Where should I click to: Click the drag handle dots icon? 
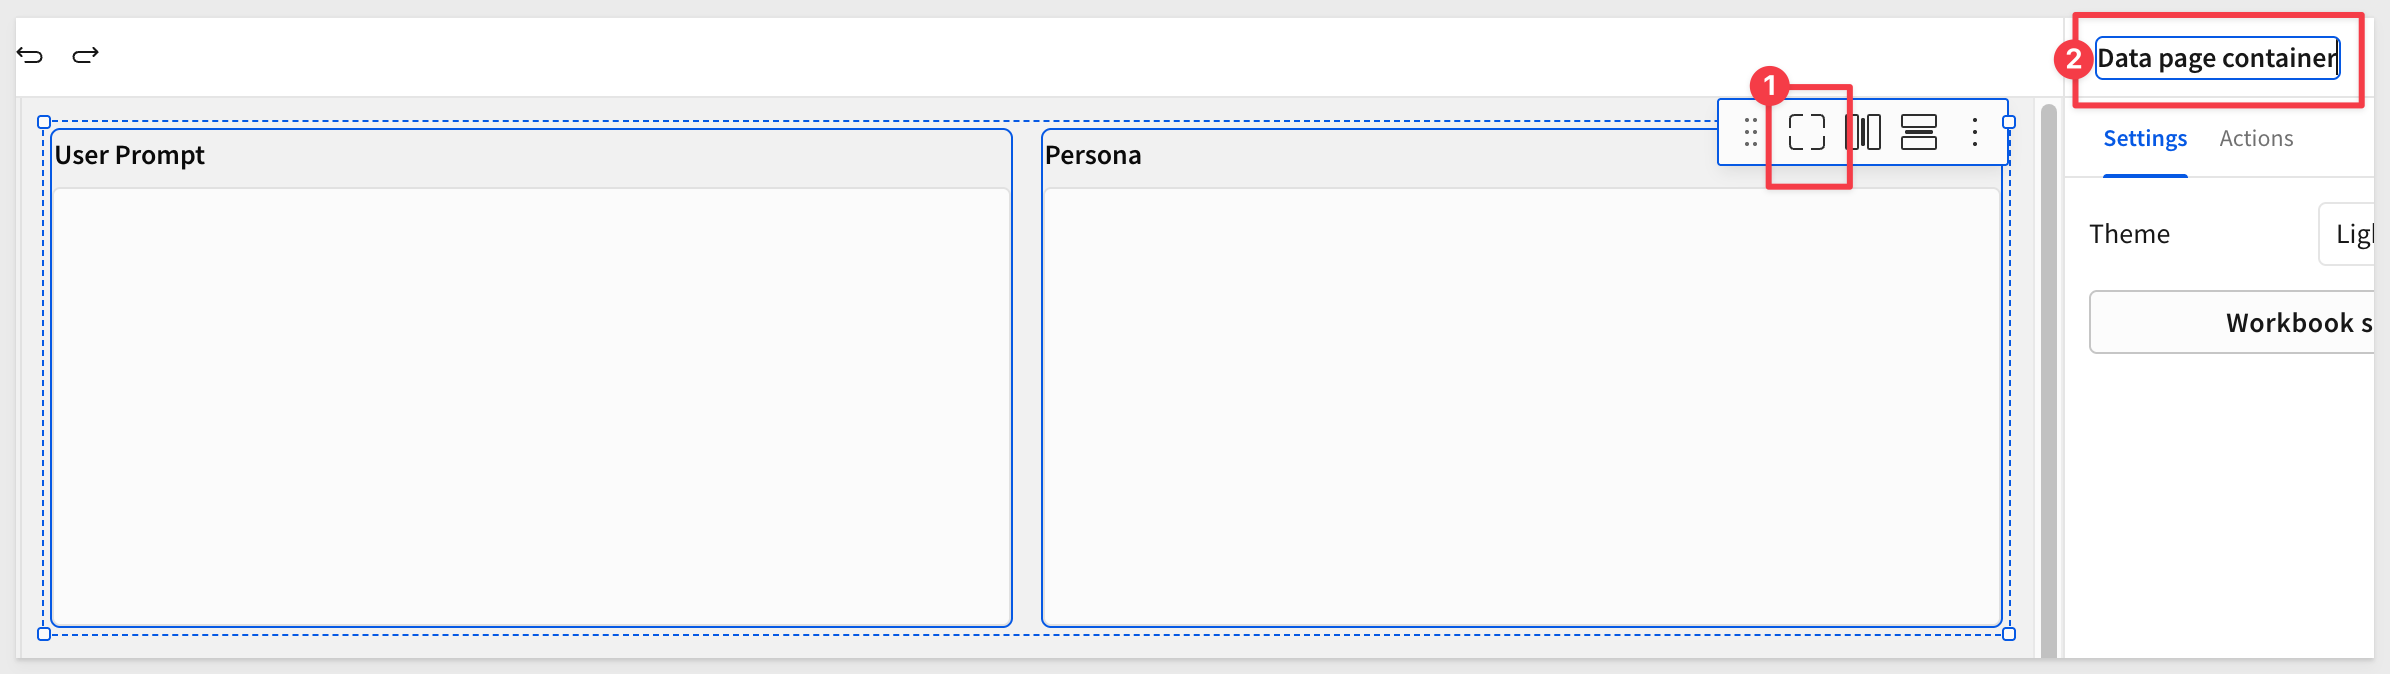click(x=1750, y=132)
